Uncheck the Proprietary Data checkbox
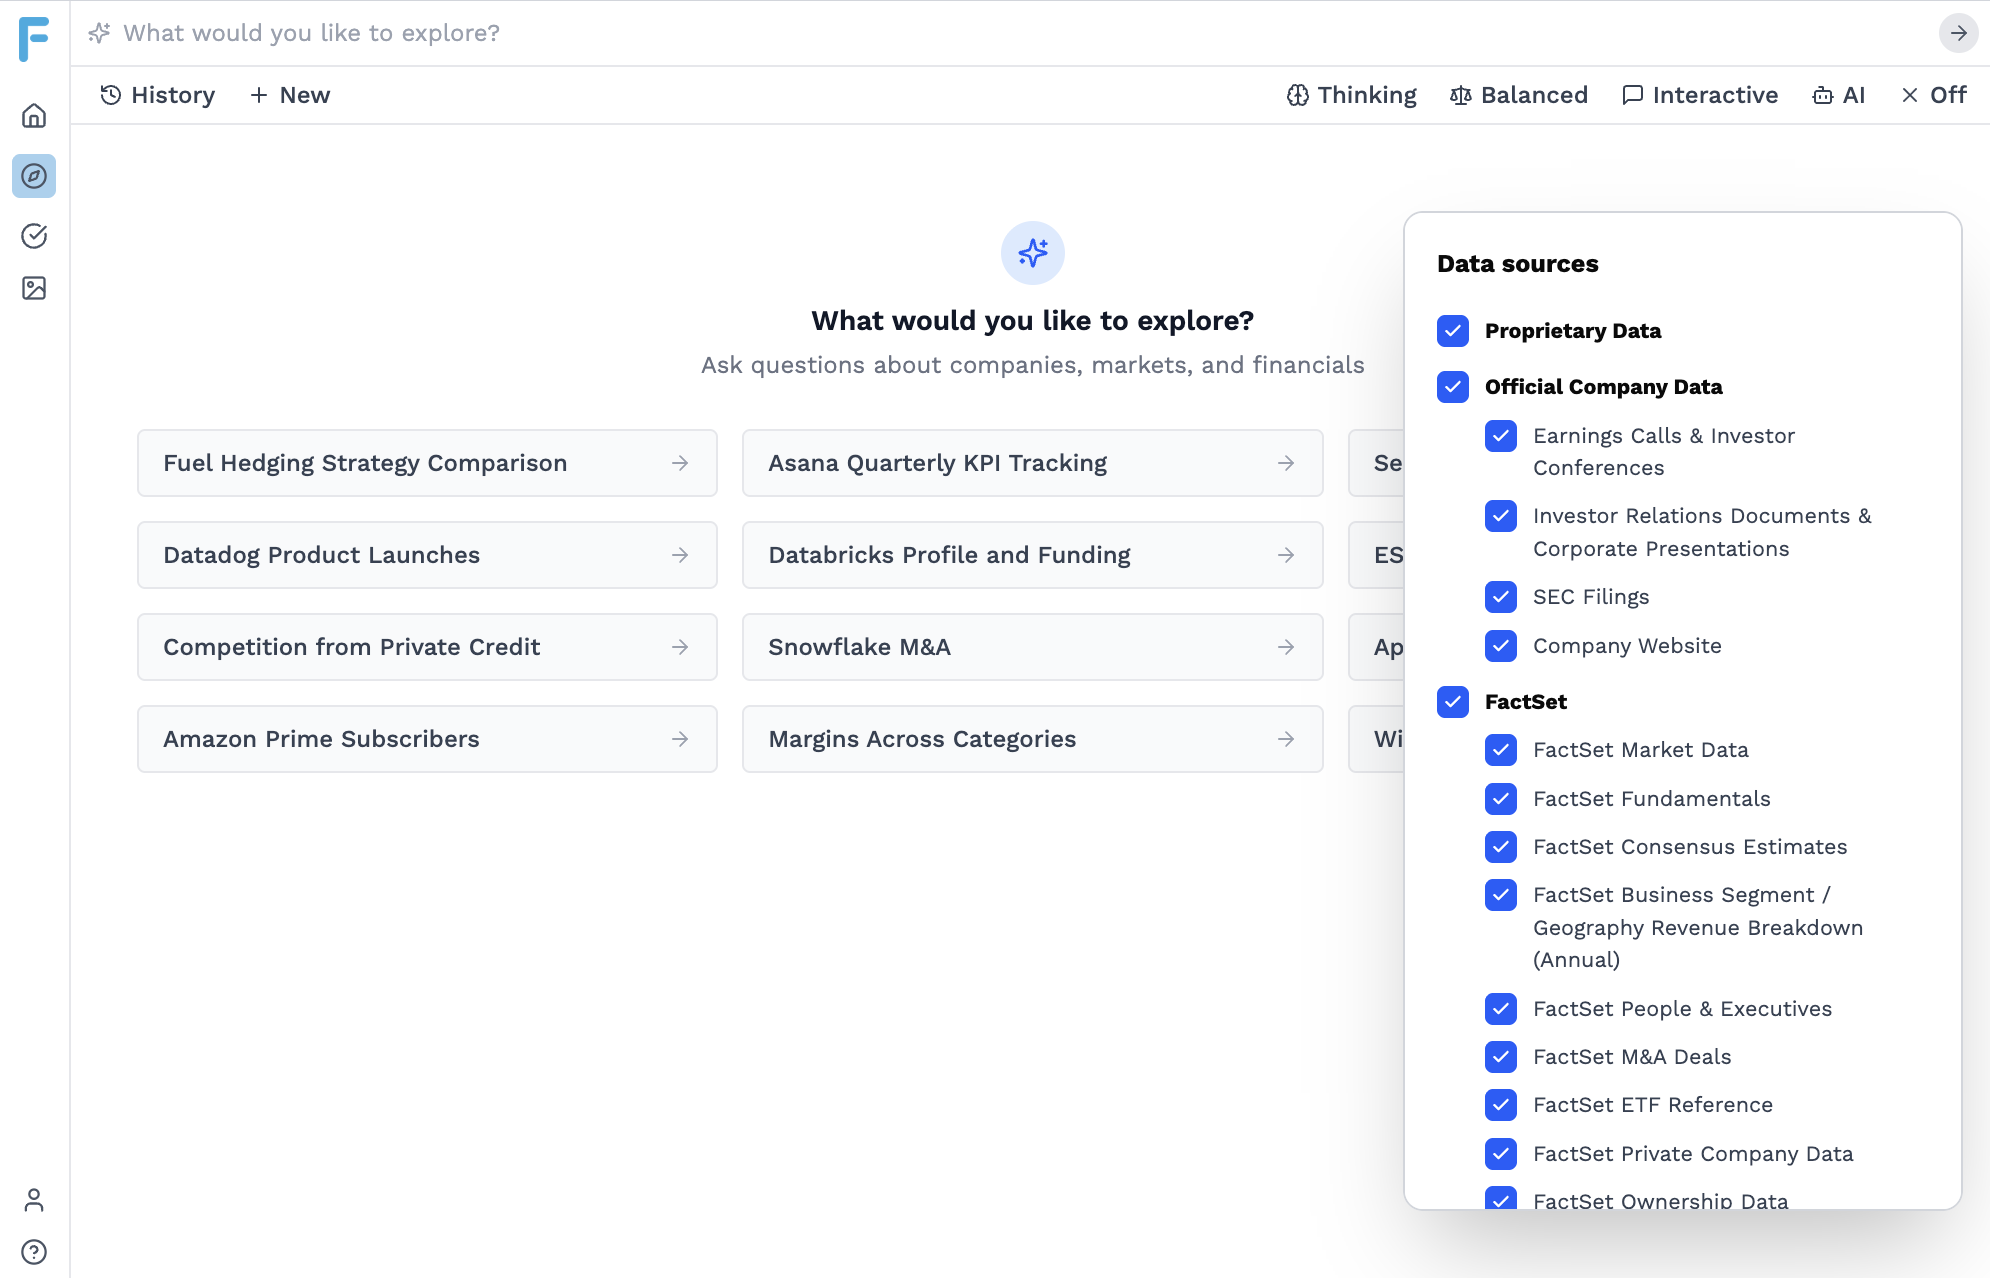Image resolution: width=1990 pixels, height=1278 pixels. (x=1453, y=331)
